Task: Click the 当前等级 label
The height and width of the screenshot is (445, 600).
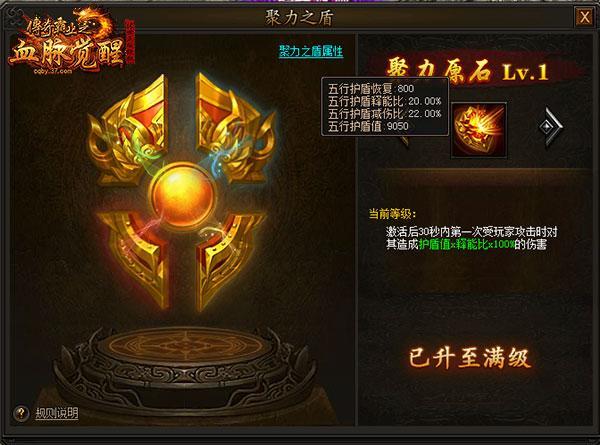Action: coord(391,214)
